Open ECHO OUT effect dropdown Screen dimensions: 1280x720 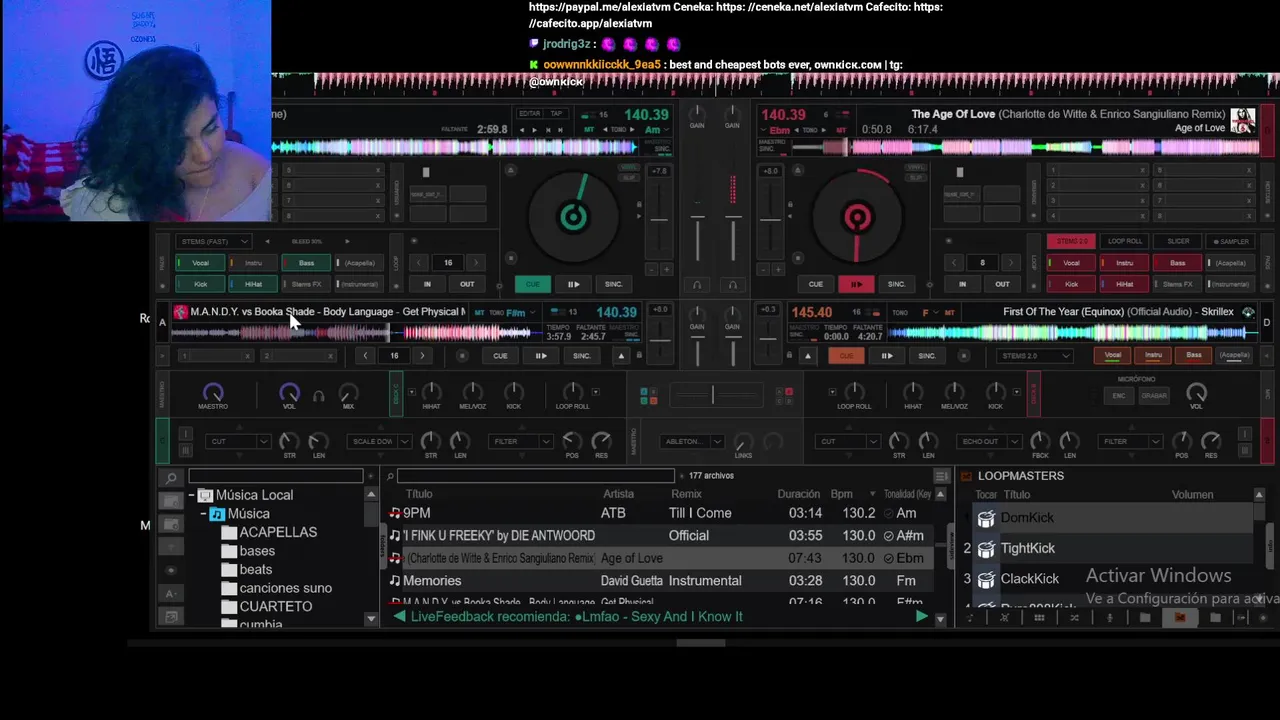[x=988, y=441]
